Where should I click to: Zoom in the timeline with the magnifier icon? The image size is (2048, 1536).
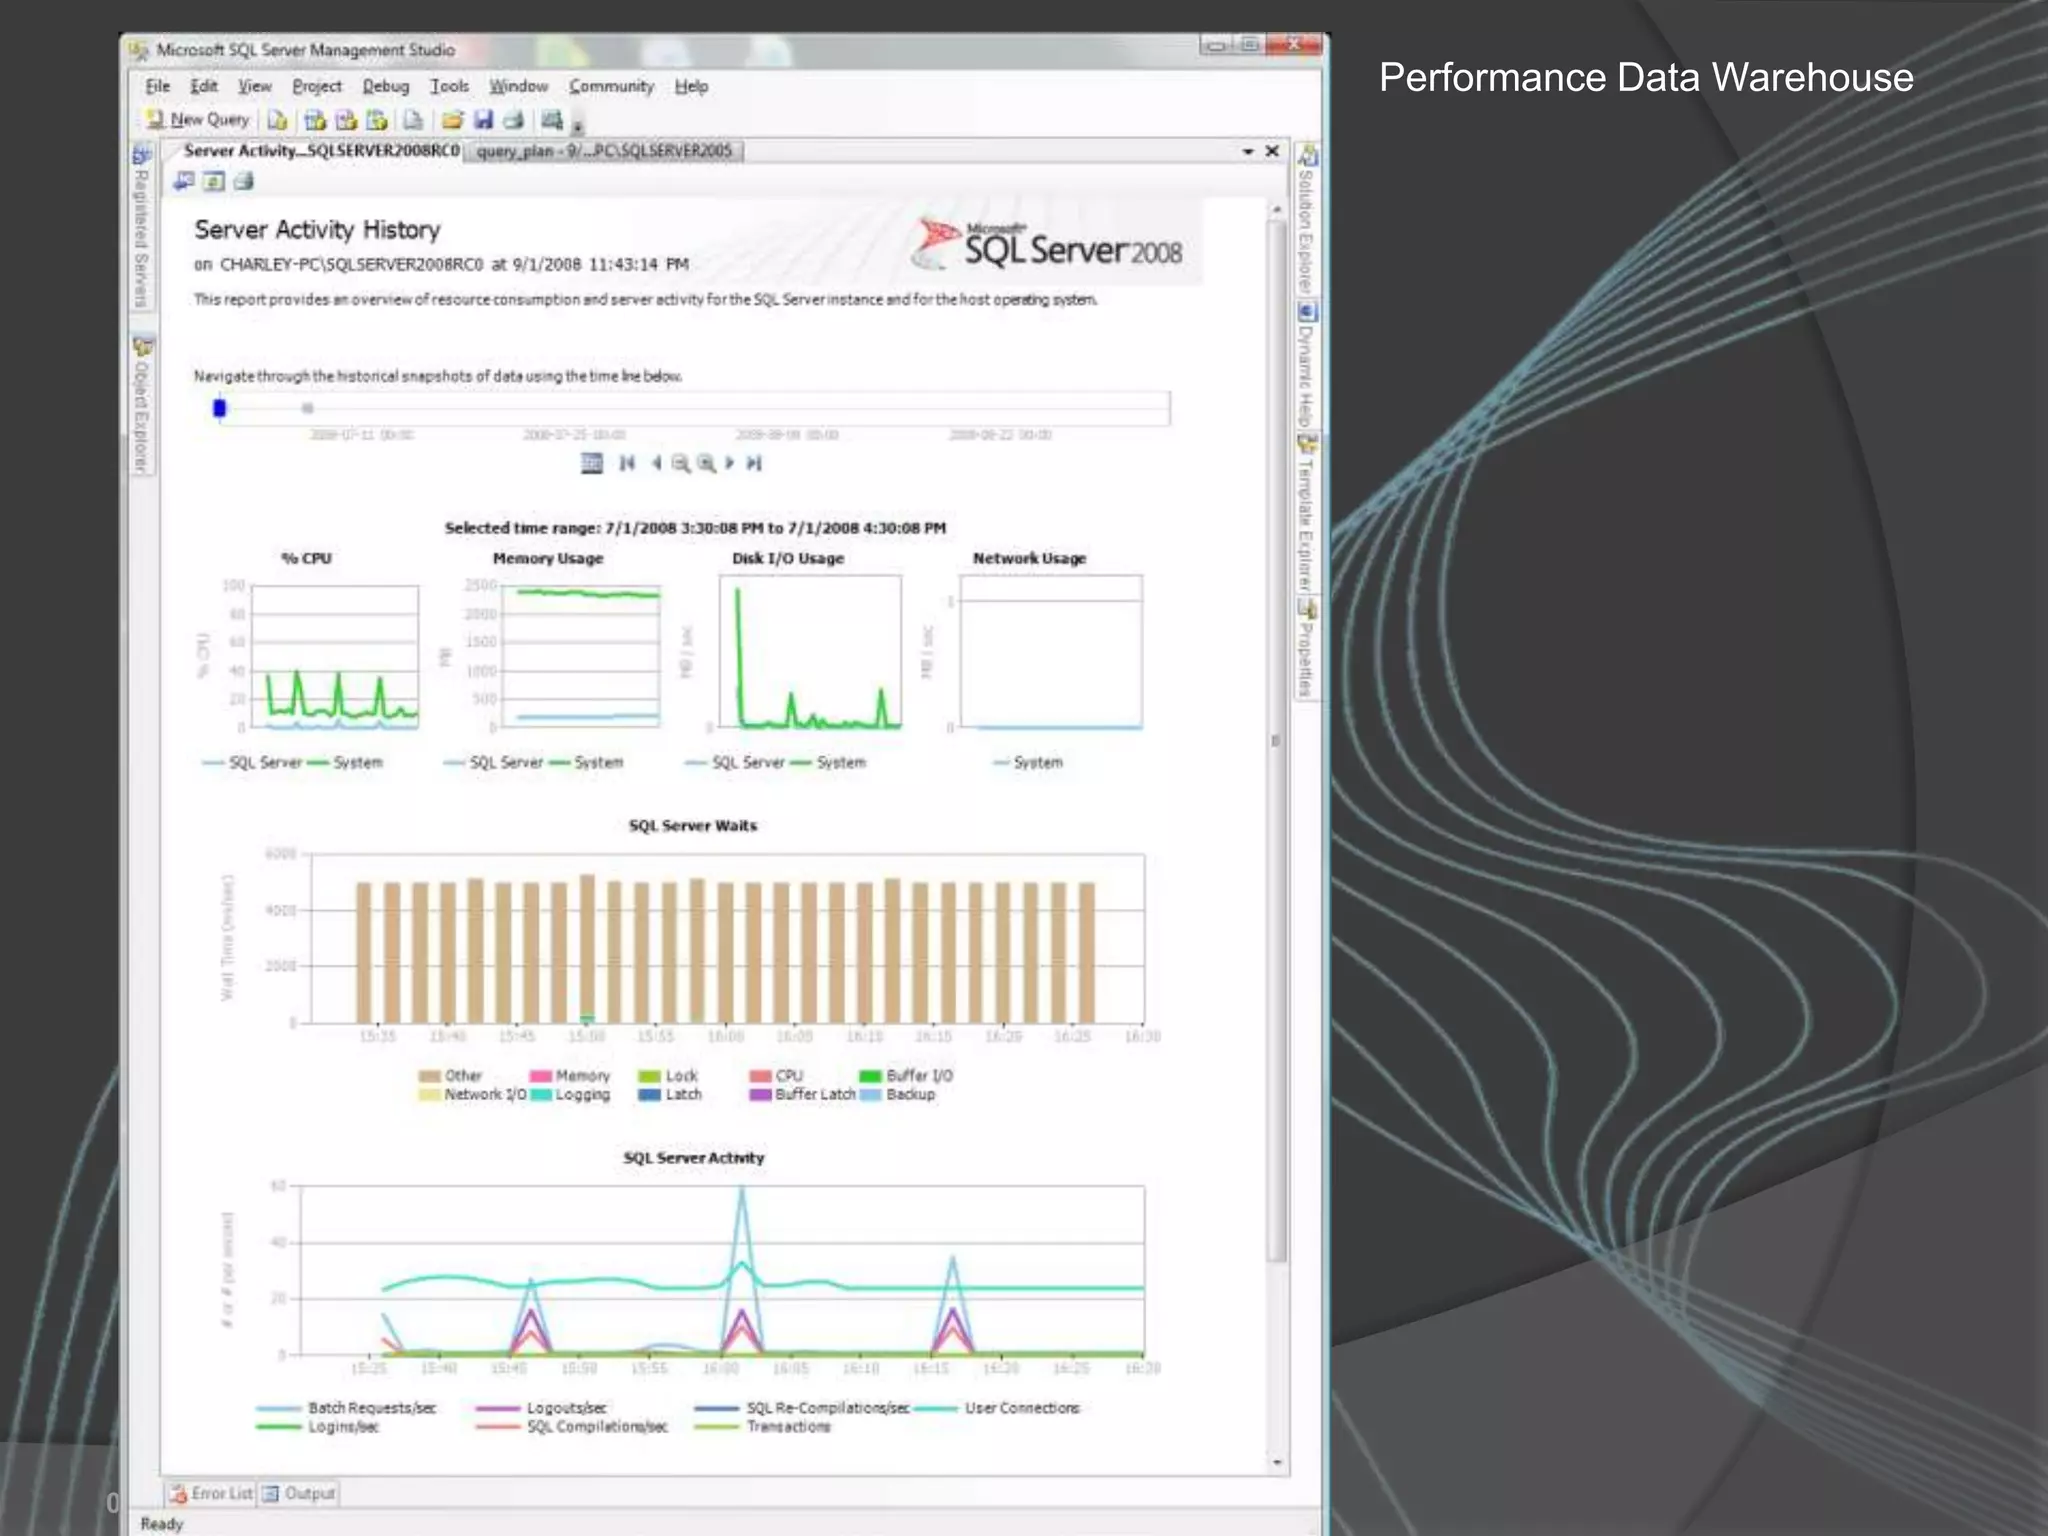point(706,463)
